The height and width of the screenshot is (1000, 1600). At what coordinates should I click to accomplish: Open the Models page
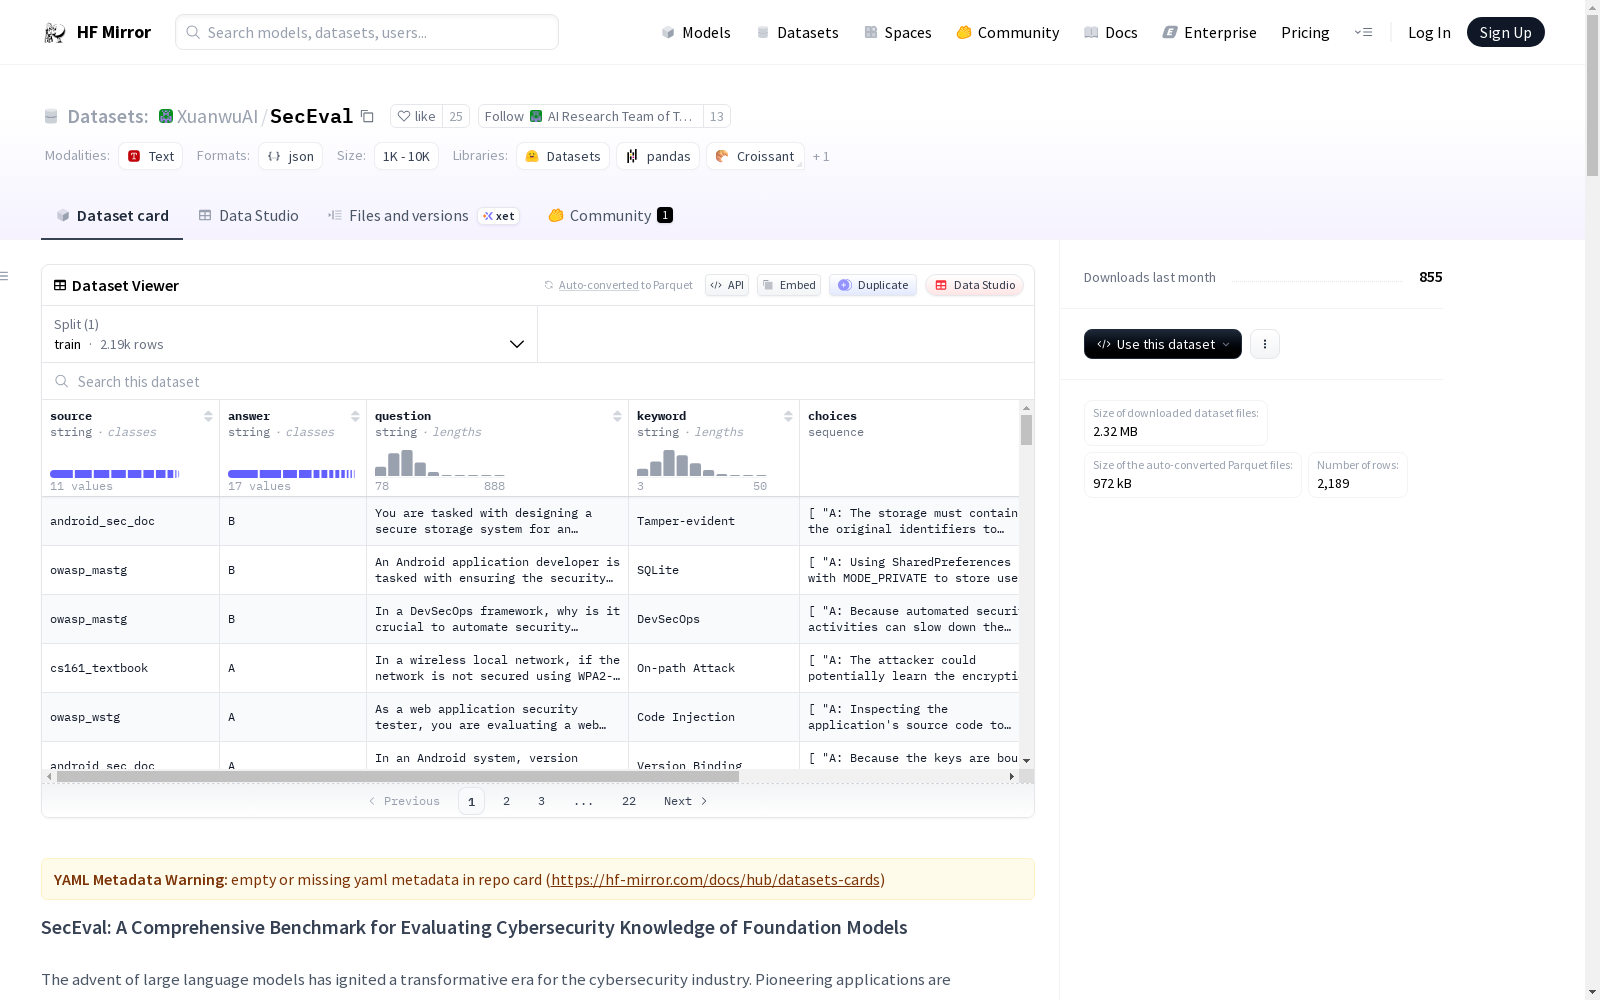(696, 33)
